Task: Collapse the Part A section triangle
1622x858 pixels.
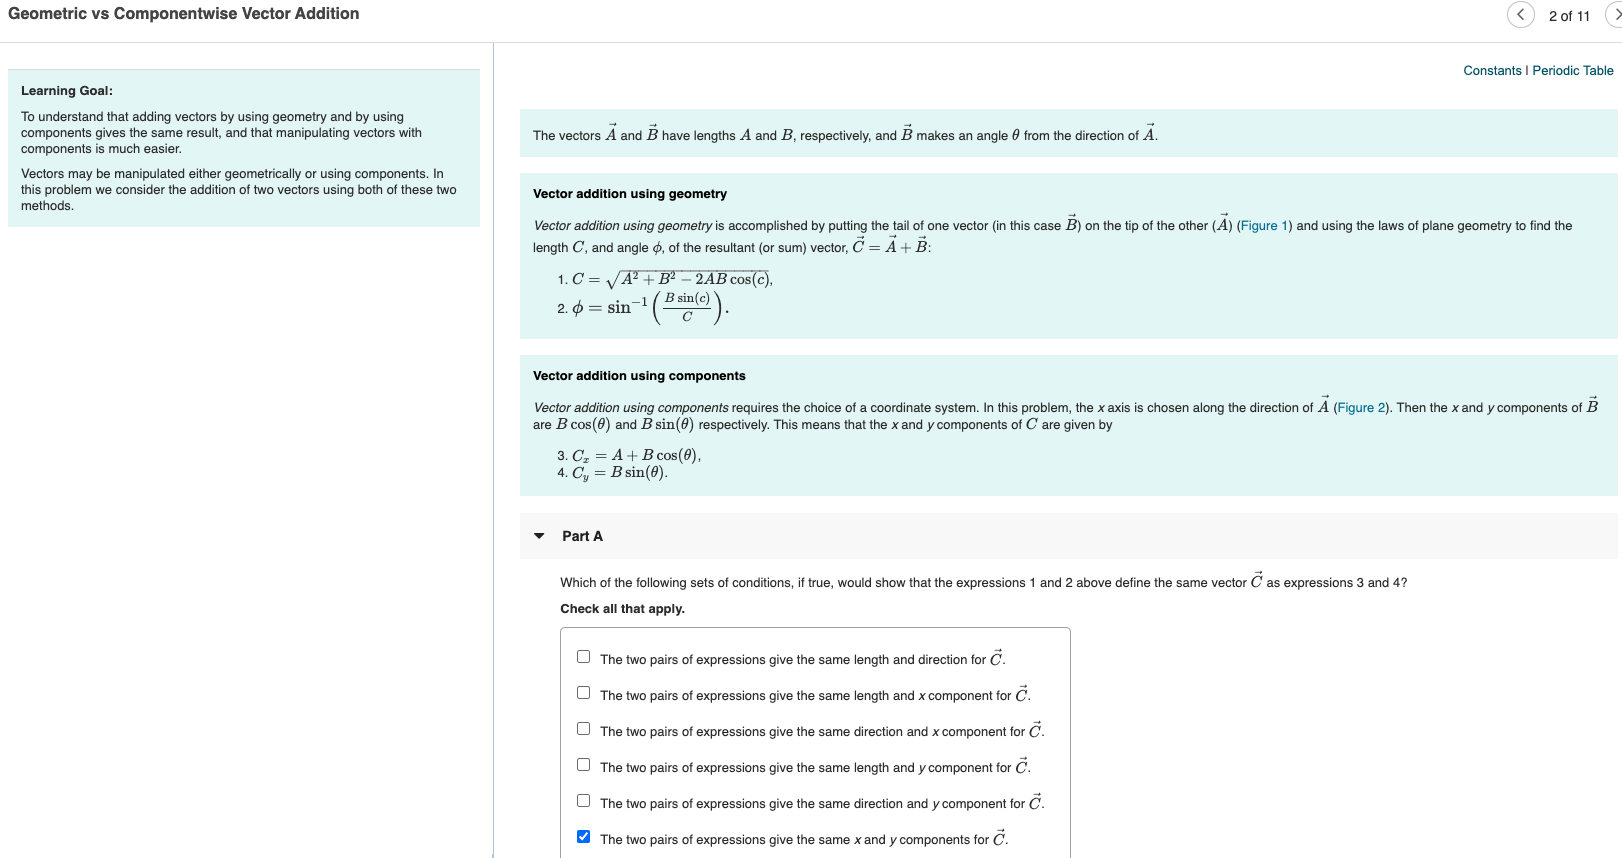Action: [539, 536]
